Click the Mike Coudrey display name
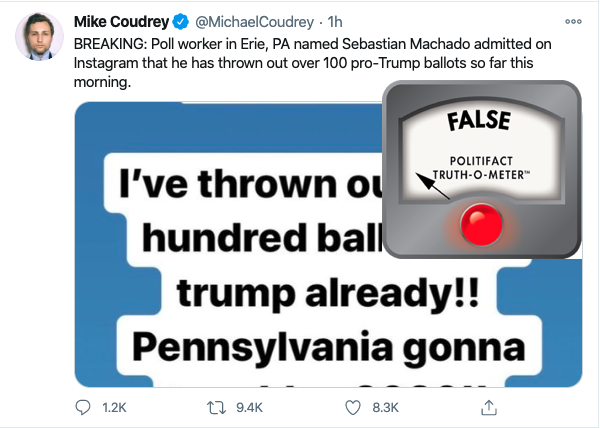 coord(121,22)
